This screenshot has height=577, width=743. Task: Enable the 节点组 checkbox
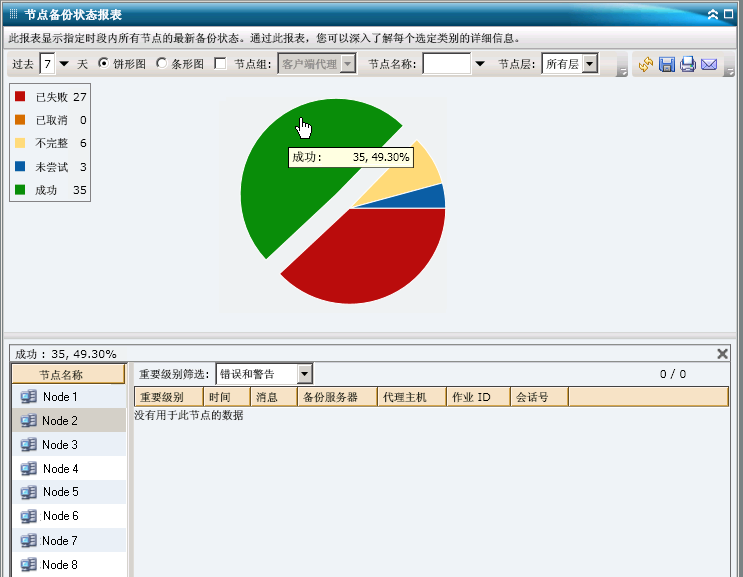coord(220,63)
